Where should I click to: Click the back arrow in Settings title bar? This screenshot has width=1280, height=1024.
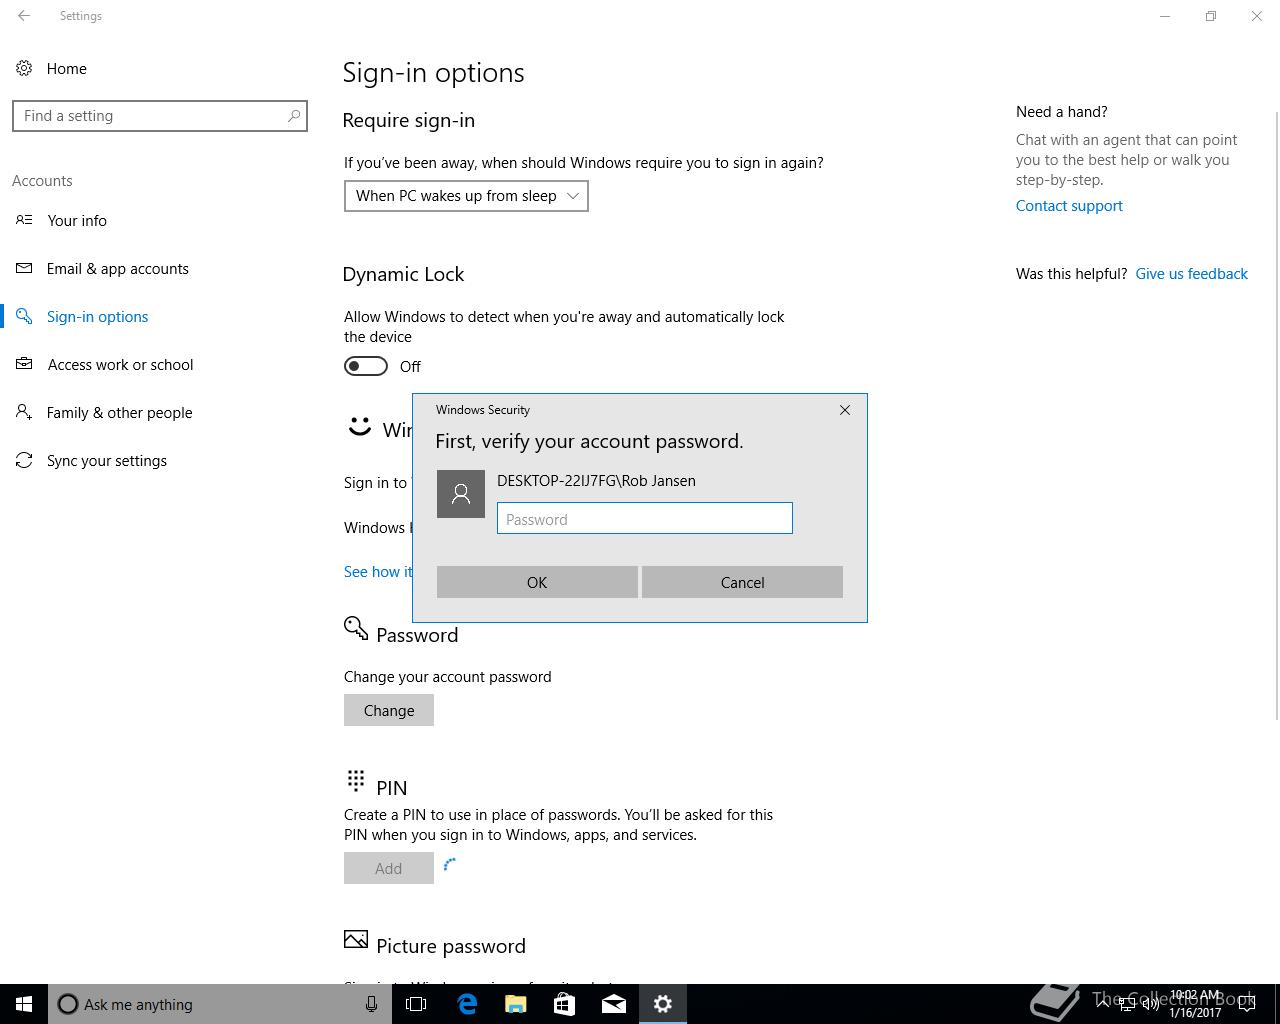click(x=24, y=16)
